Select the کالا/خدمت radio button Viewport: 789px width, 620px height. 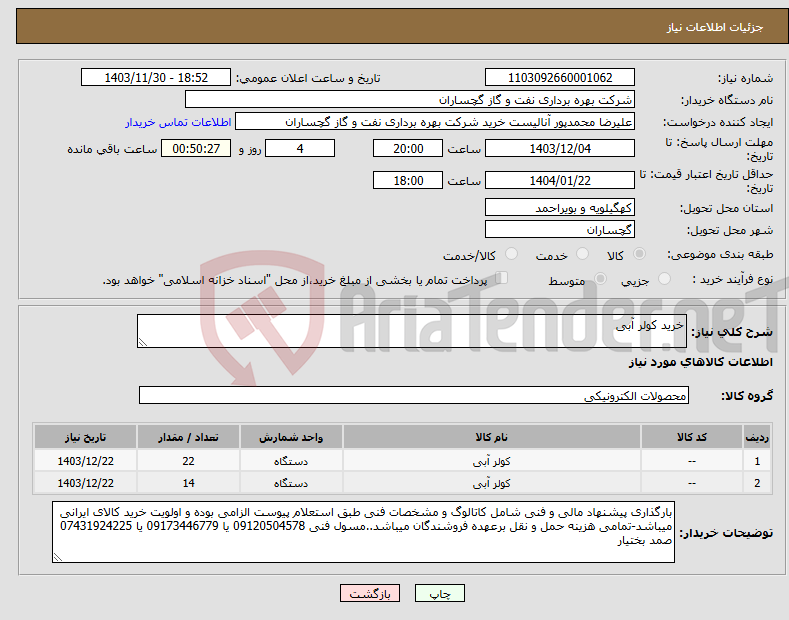(511, 254)
